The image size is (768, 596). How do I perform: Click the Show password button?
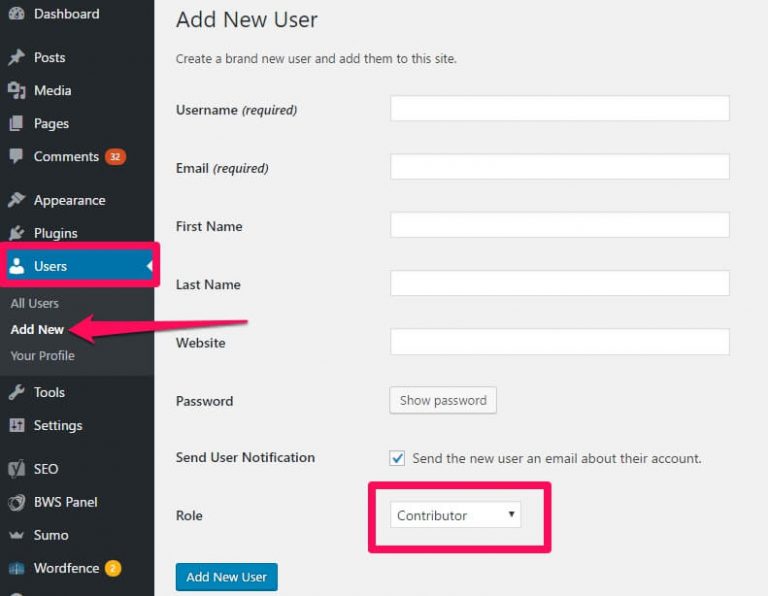tap(443, 401)
